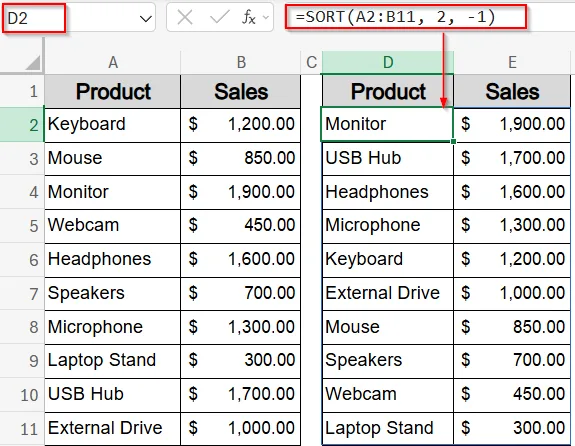Image resolution: width=575 pixels, height=446 pixels.
Task: Select the Mouse cell in column D
Action: tap(388, 327)
